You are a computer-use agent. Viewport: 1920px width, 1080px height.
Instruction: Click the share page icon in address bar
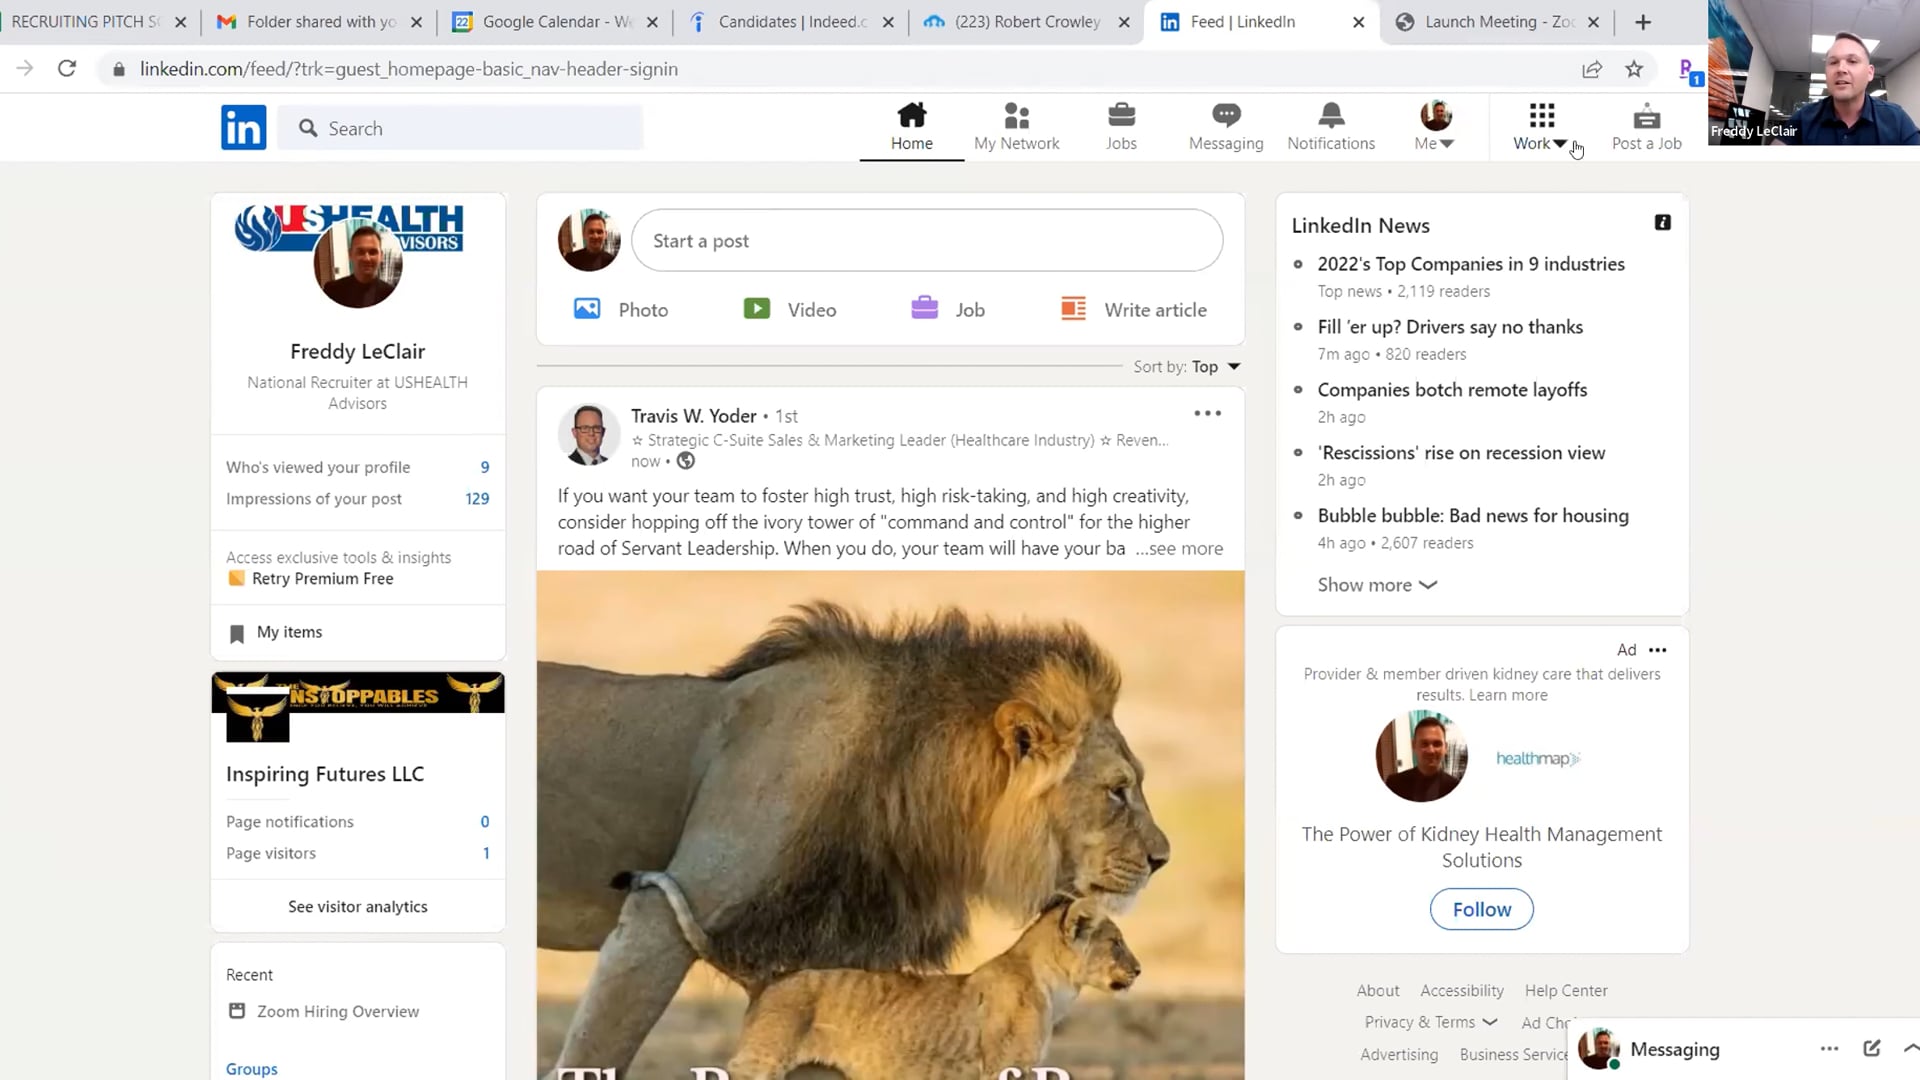click(1591, 69)
